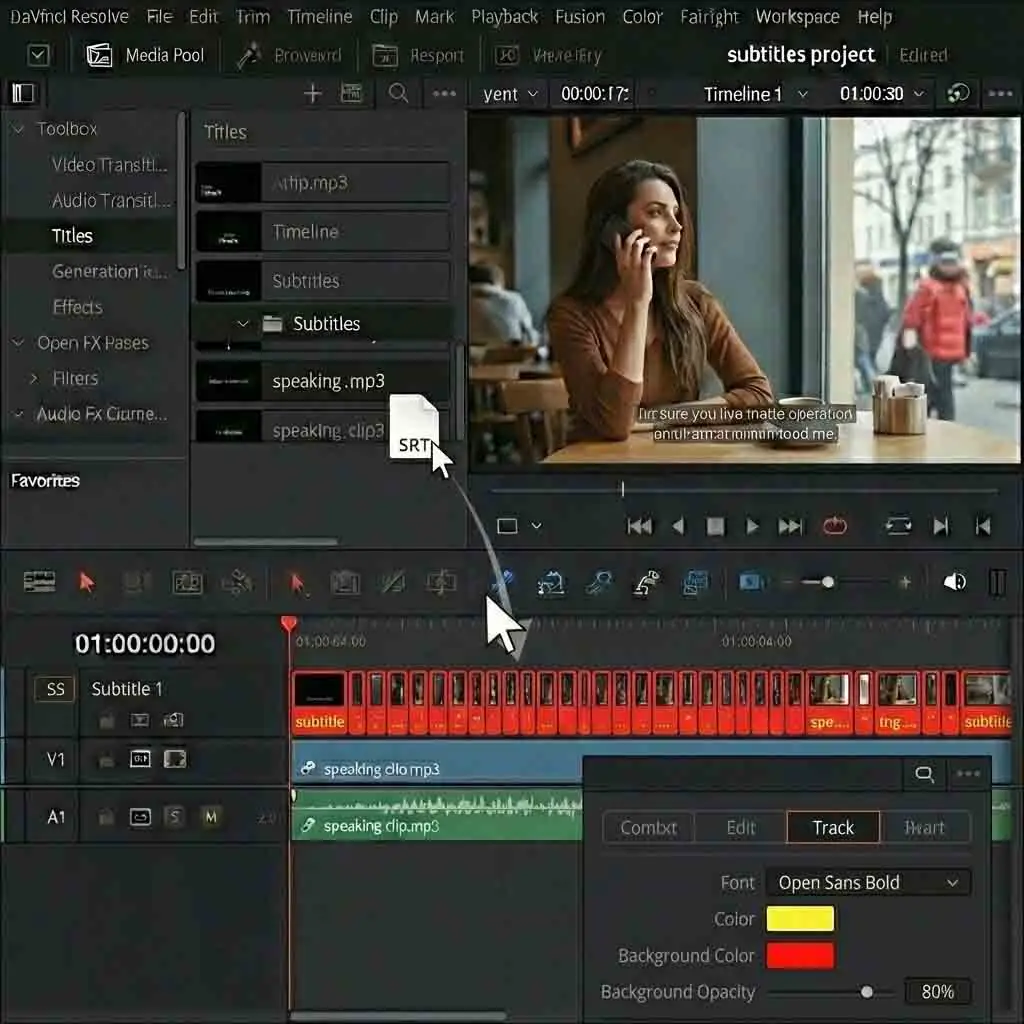
Task: Solo the A1 audio track
Action: (x=174, y=817)
